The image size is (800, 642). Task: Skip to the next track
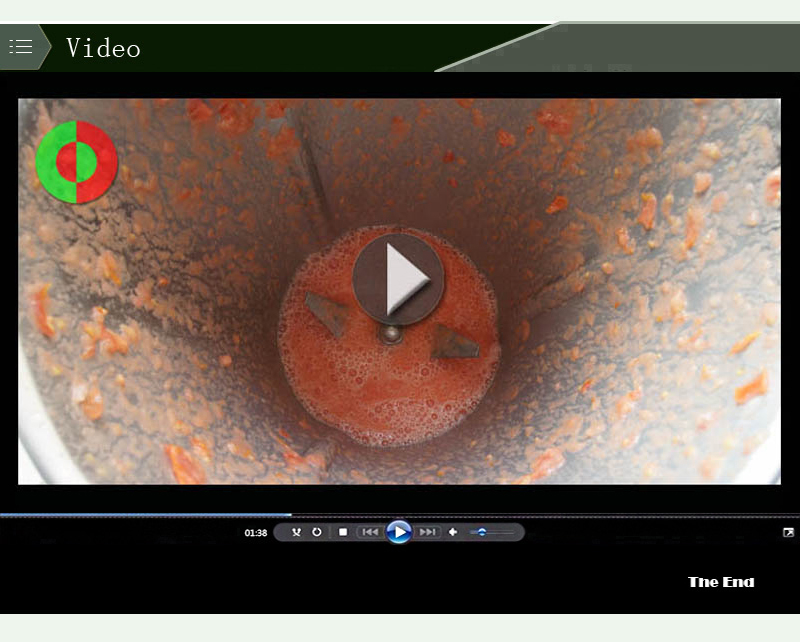click(428, 532)
